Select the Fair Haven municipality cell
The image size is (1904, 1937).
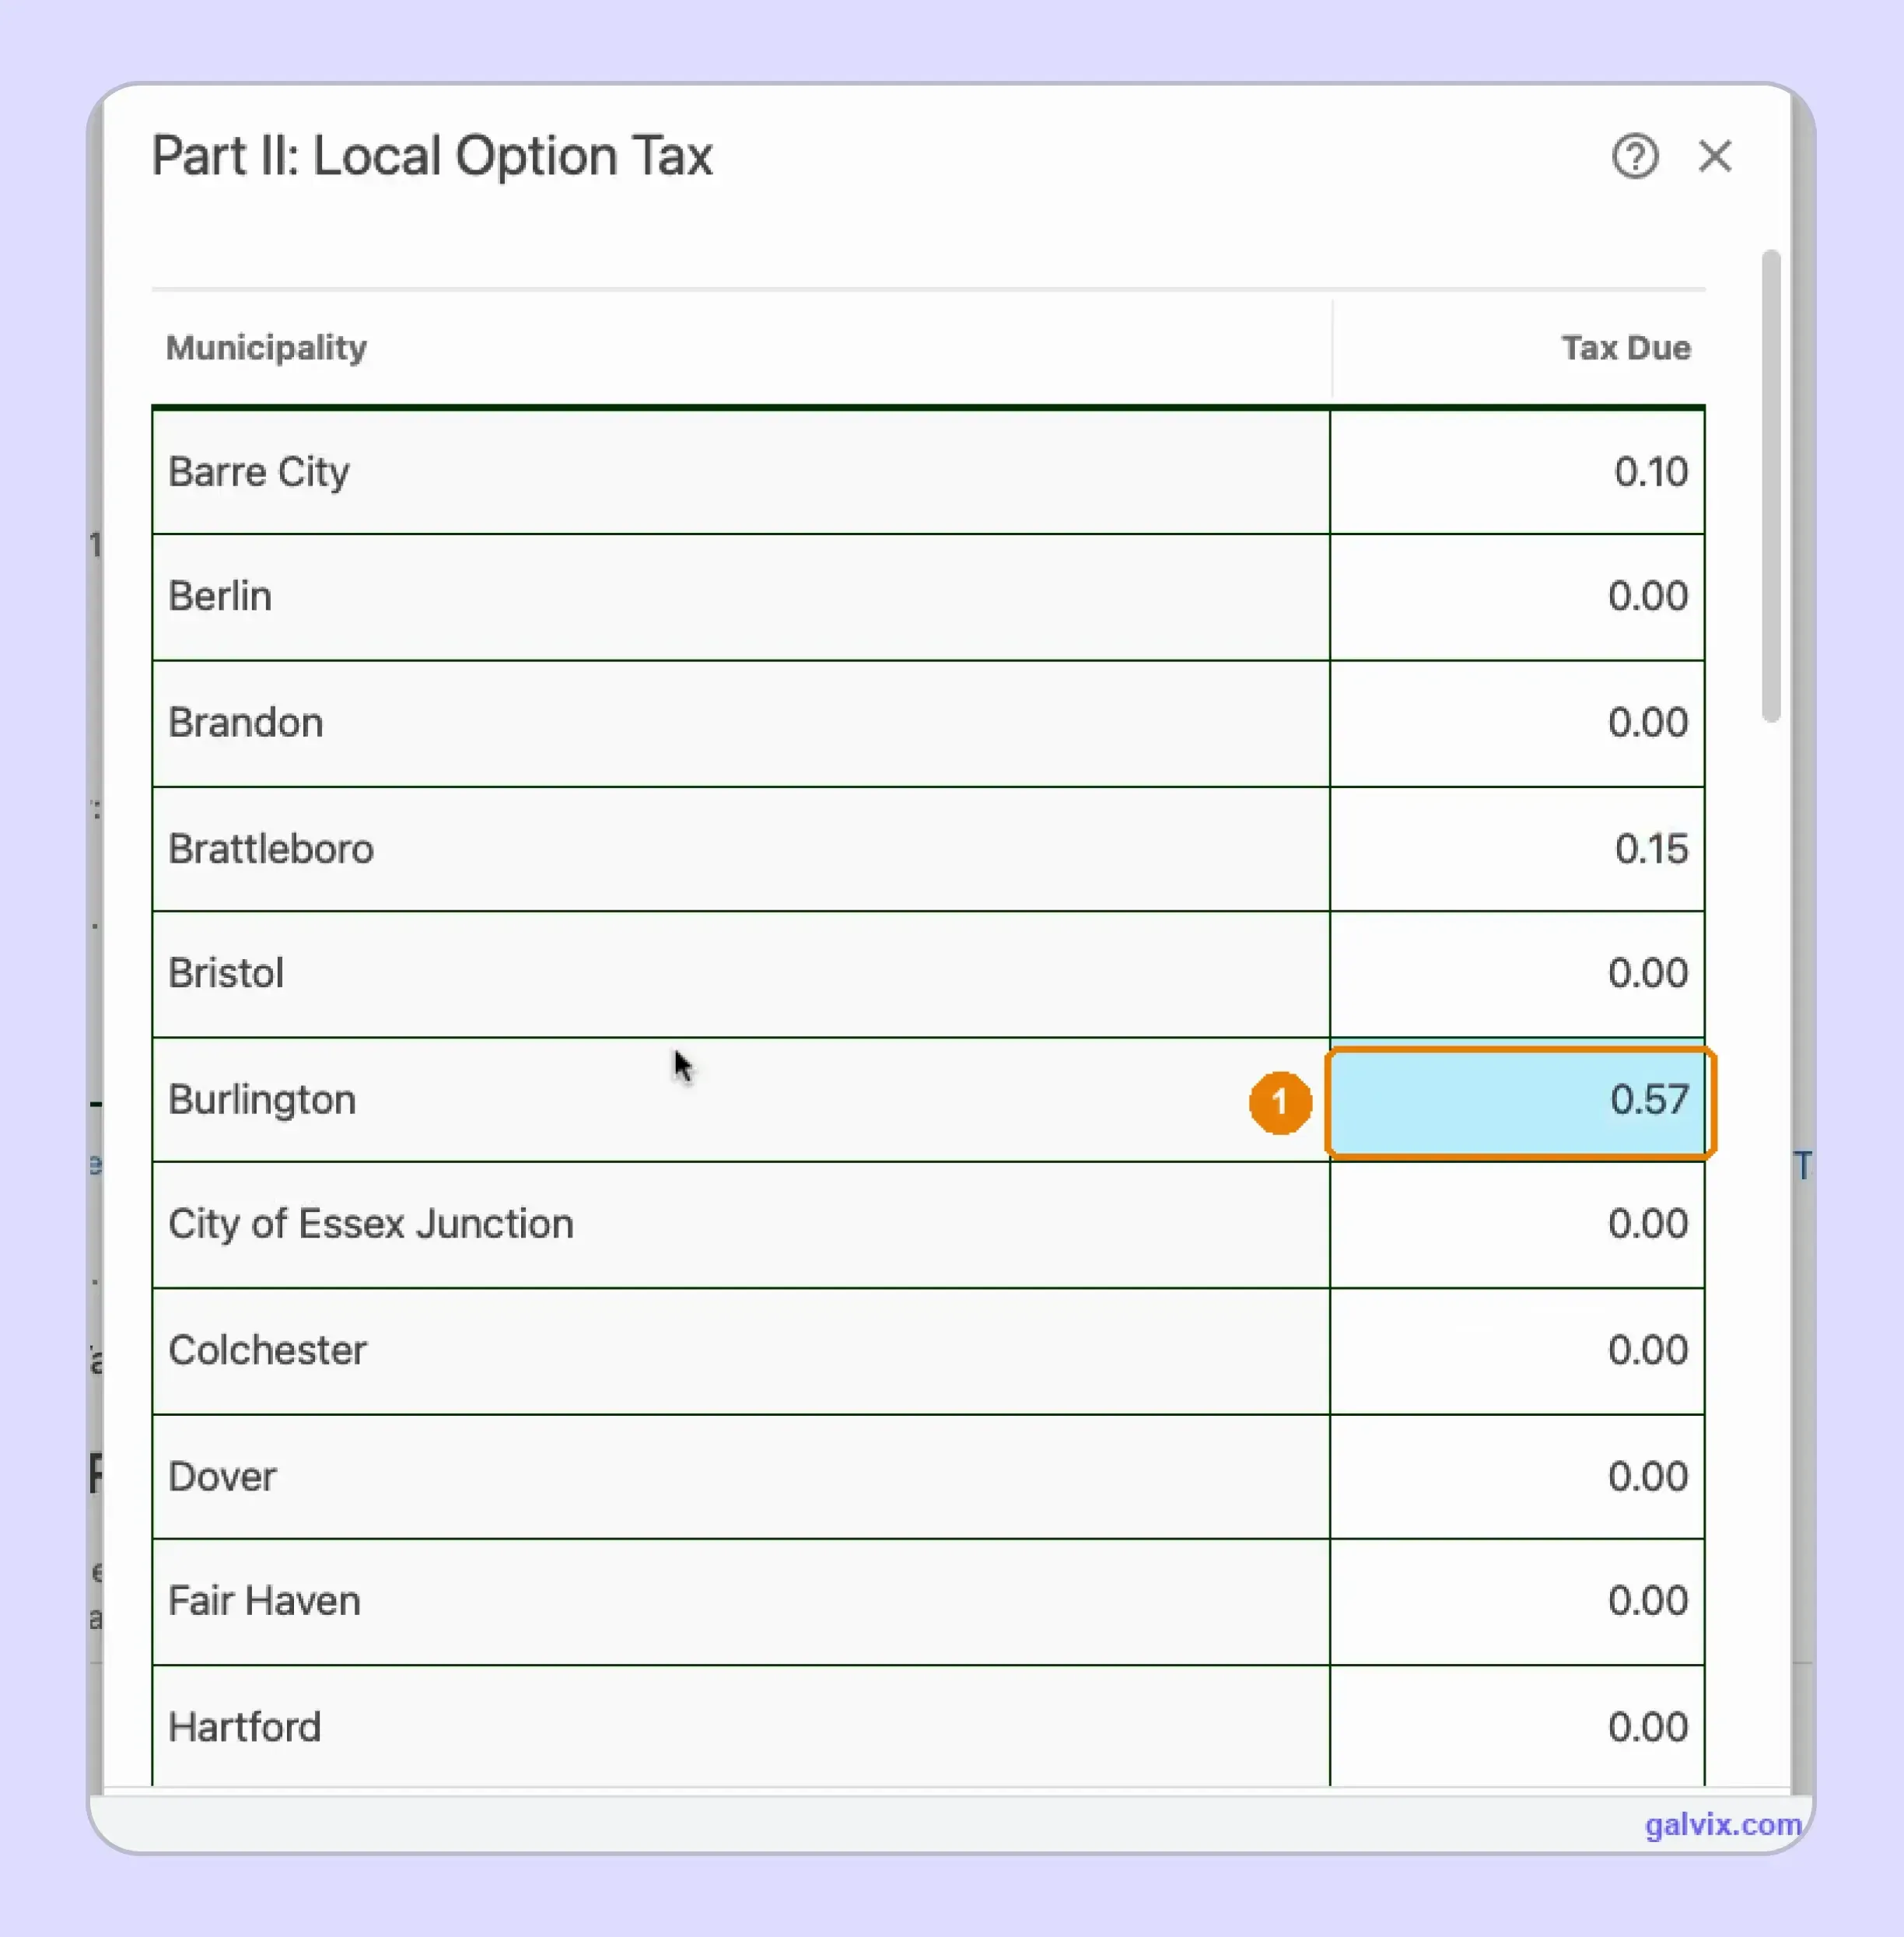[741, 1602]
